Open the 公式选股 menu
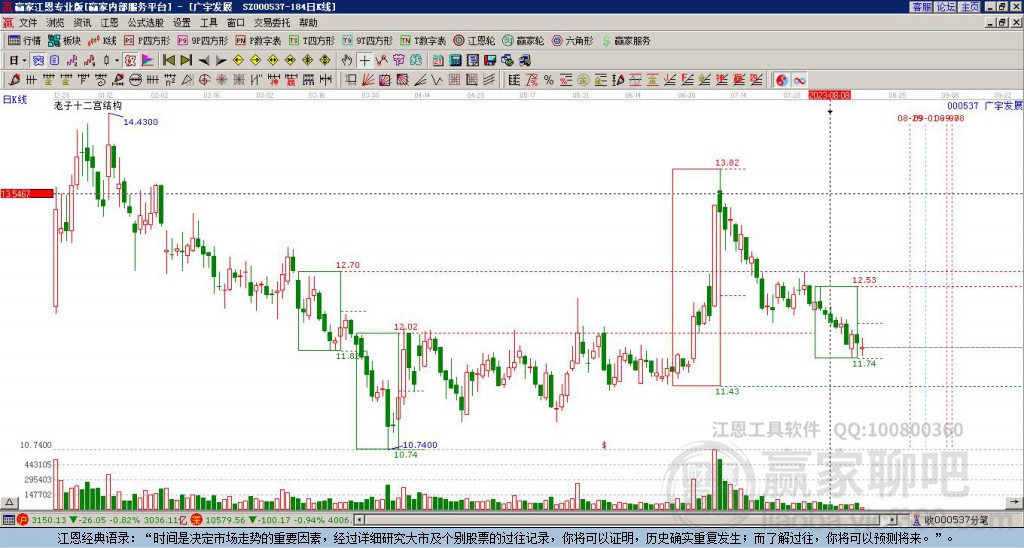The image size is (1024, 548). click(x=146, y=23)
